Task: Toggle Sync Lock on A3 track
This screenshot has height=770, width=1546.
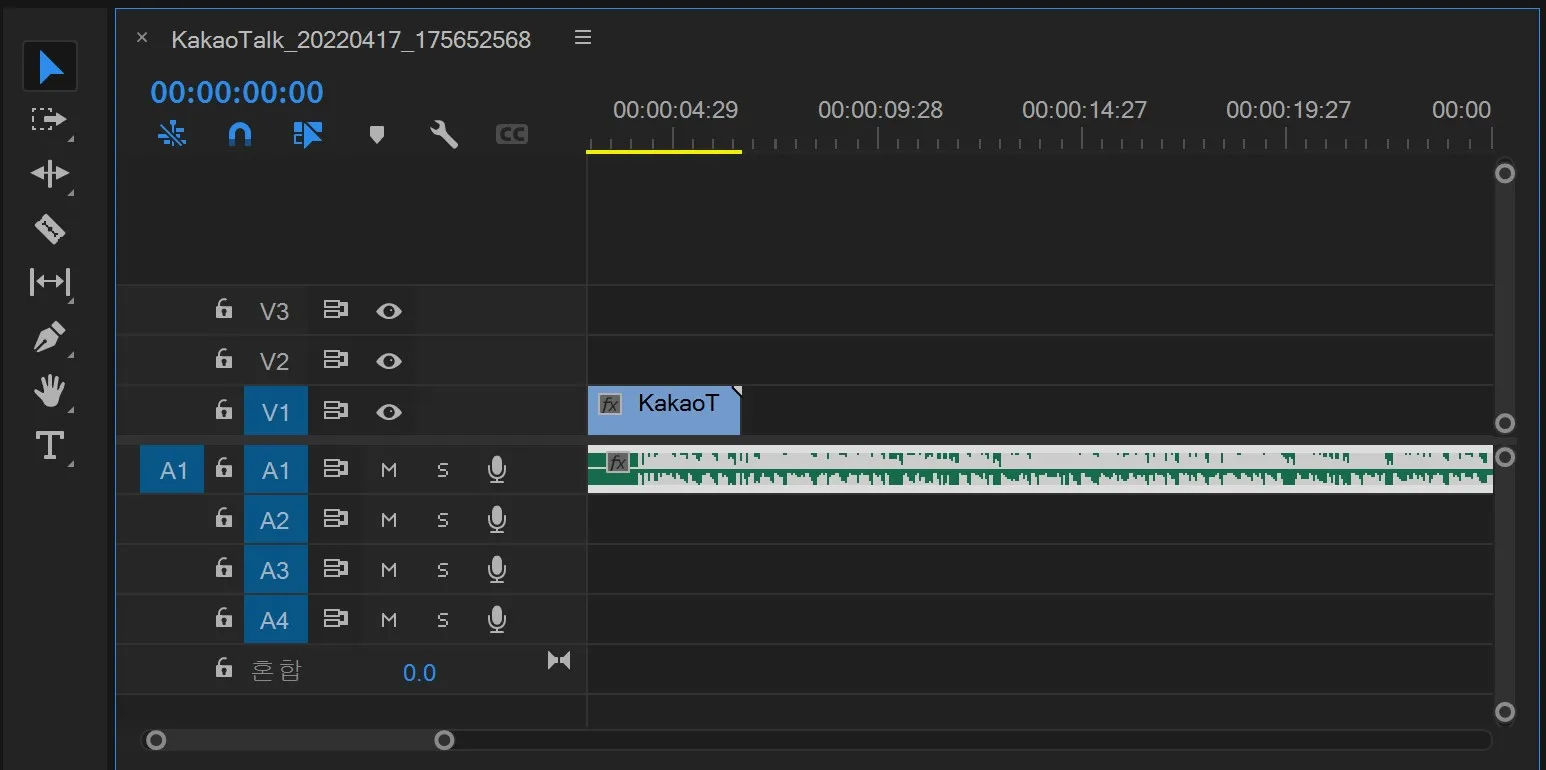Action: [x=336, y=568]
